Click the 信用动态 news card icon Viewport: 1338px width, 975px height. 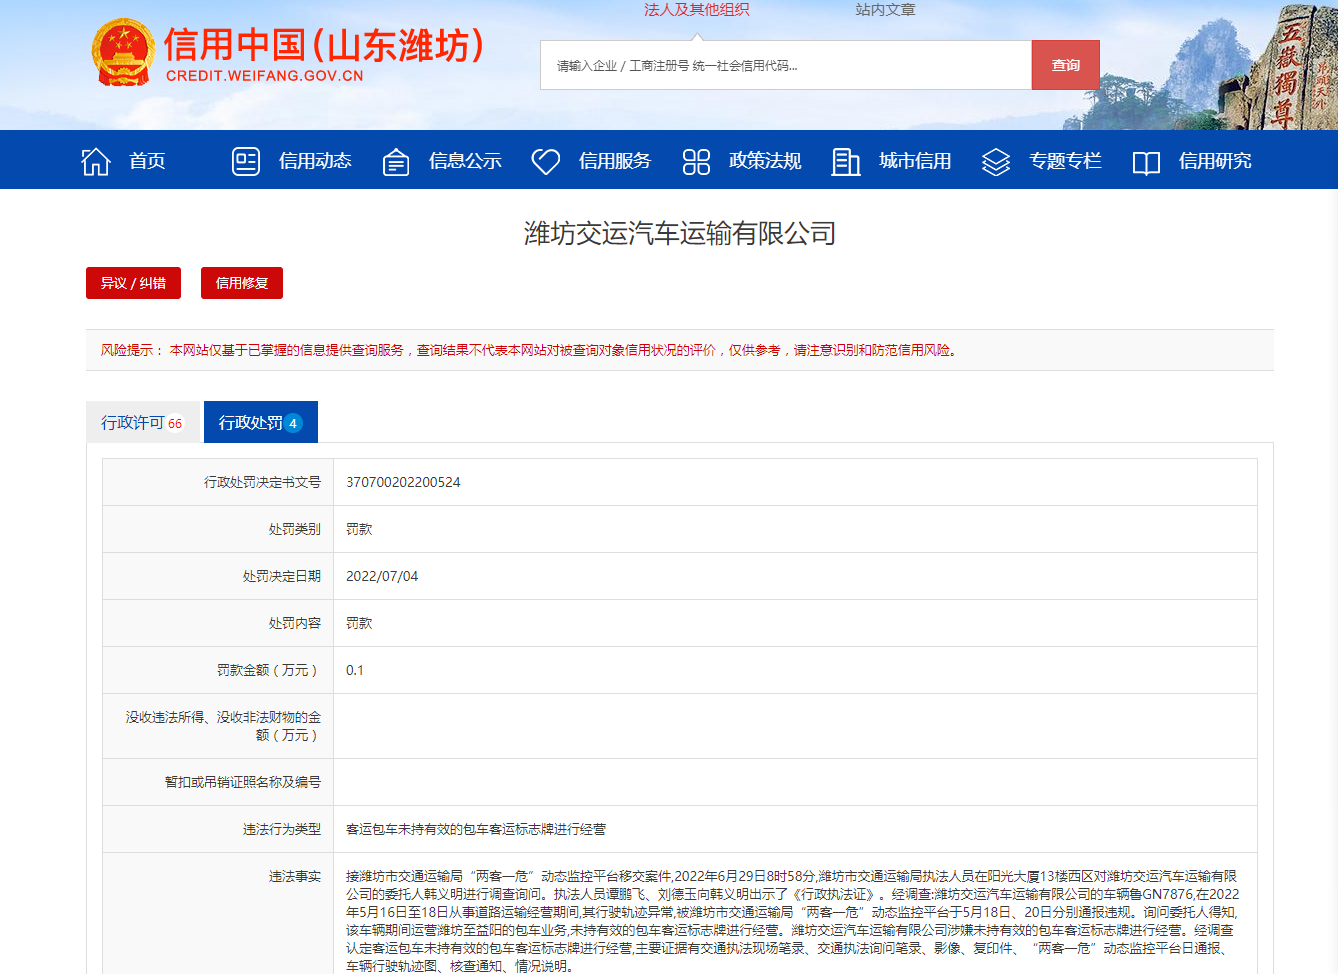click(x=246, y=161)
